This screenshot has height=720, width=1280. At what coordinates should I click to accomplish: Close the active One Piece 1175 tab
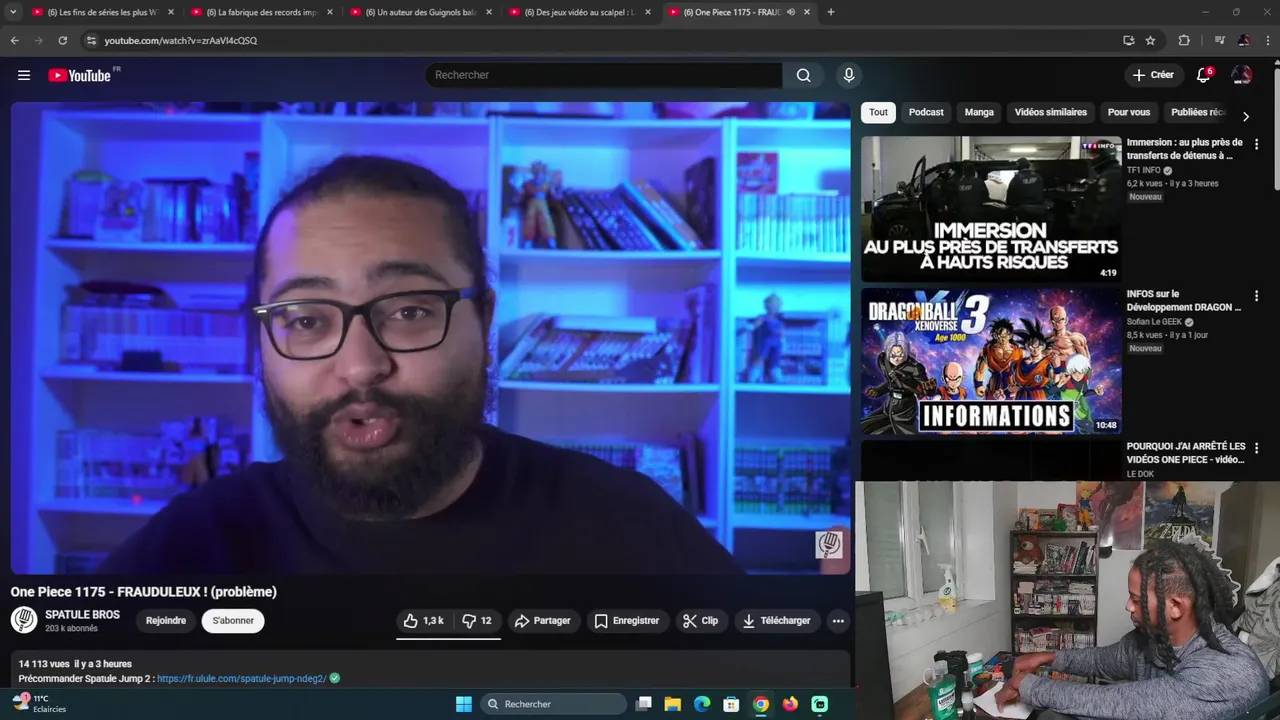[806, 12]
